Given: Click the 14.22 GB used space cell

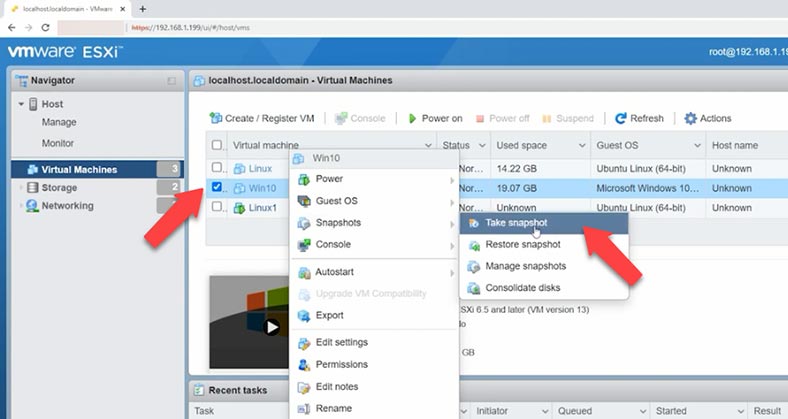Looking at the screenshot, I should [517, 169].
